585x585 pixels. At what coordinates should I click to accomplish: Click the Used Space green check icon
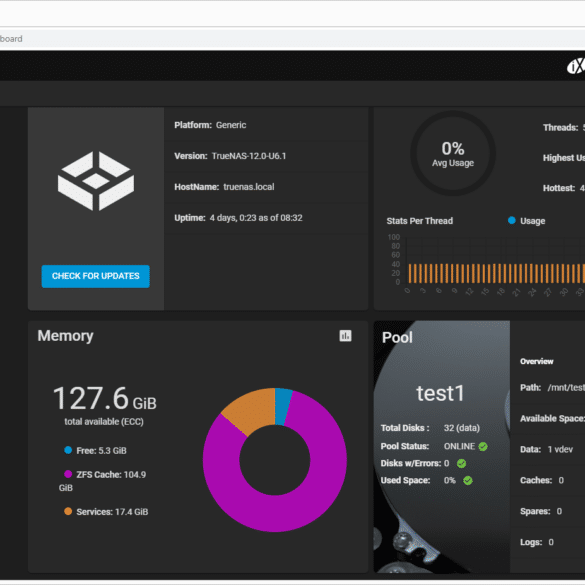pos(468,481)
